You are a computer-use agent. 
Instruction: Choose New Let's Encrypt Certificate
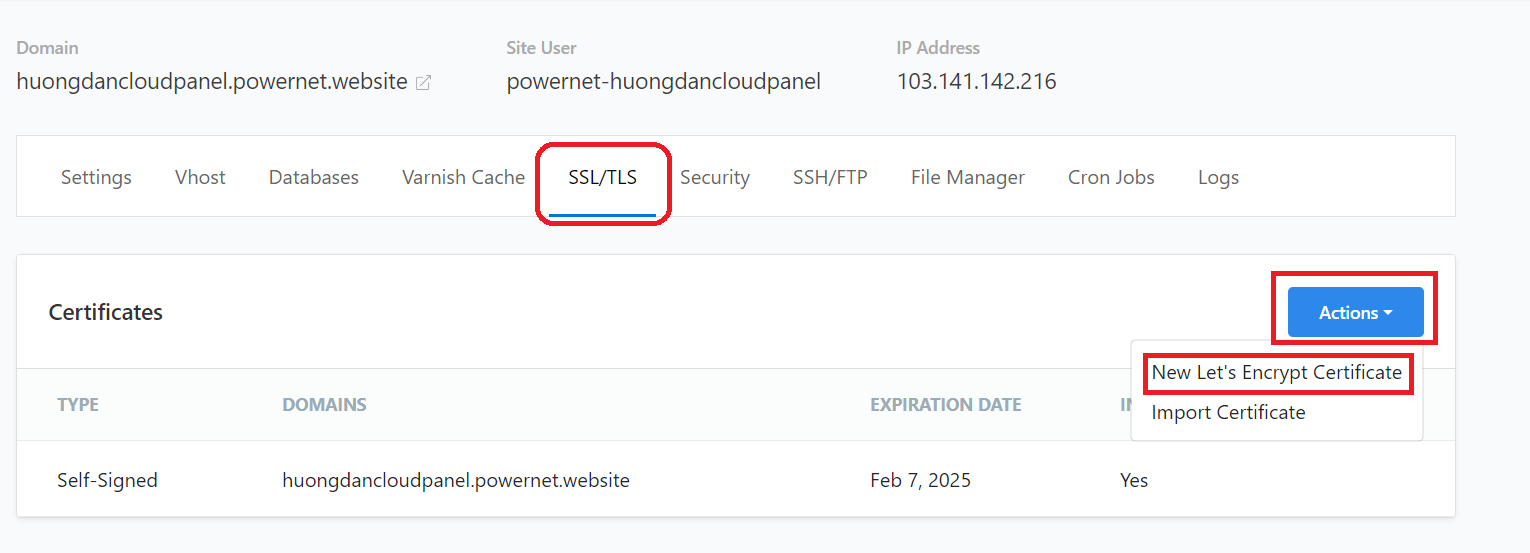coord(1277,372)
